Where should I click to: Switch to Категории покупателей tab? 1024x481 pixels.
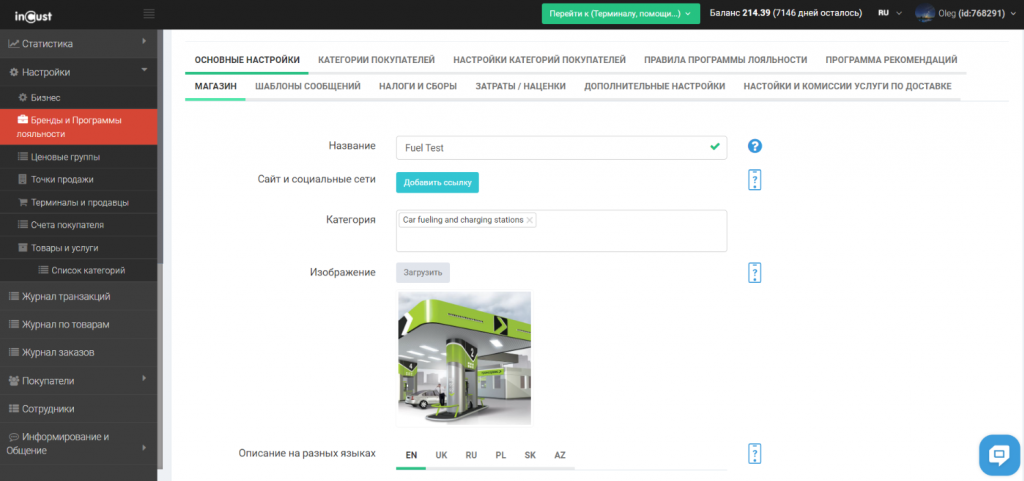pos(376,60)
